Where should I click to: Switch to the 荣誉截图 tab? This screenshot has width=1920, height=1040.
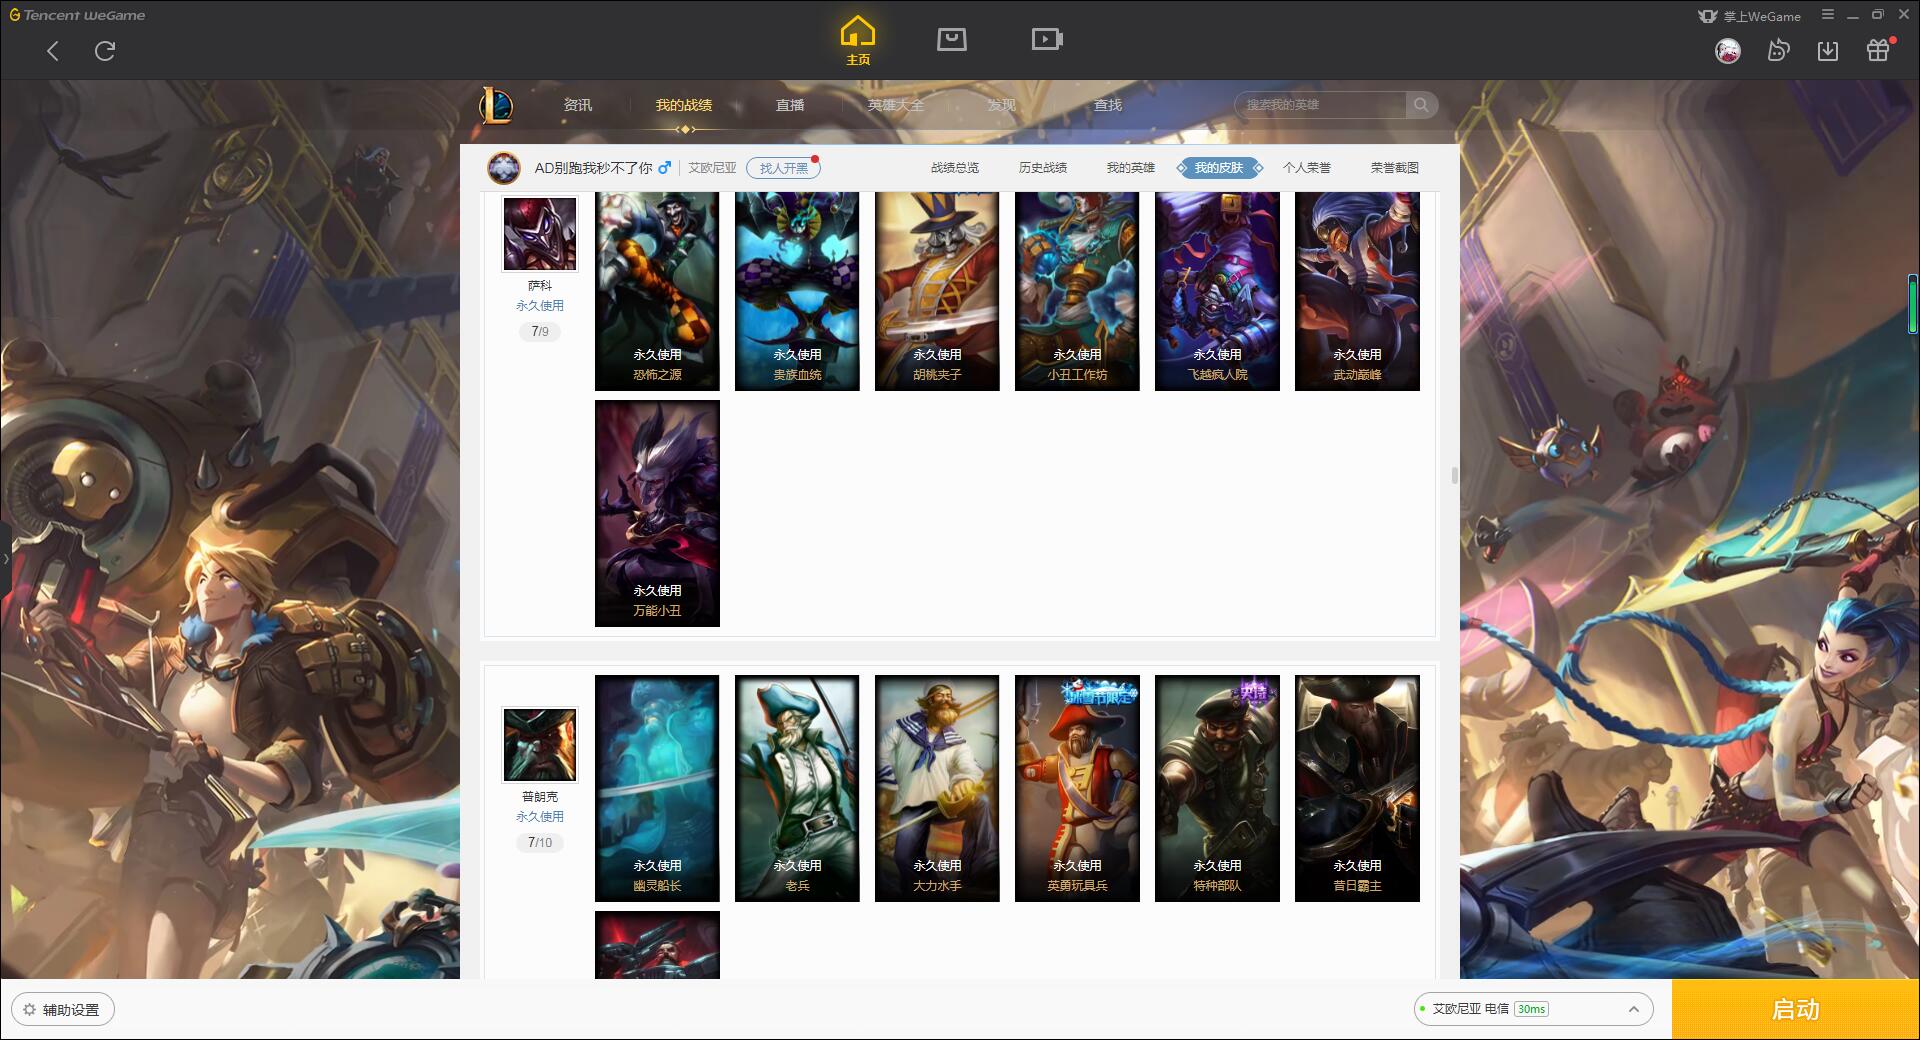tap(1395, 168)
